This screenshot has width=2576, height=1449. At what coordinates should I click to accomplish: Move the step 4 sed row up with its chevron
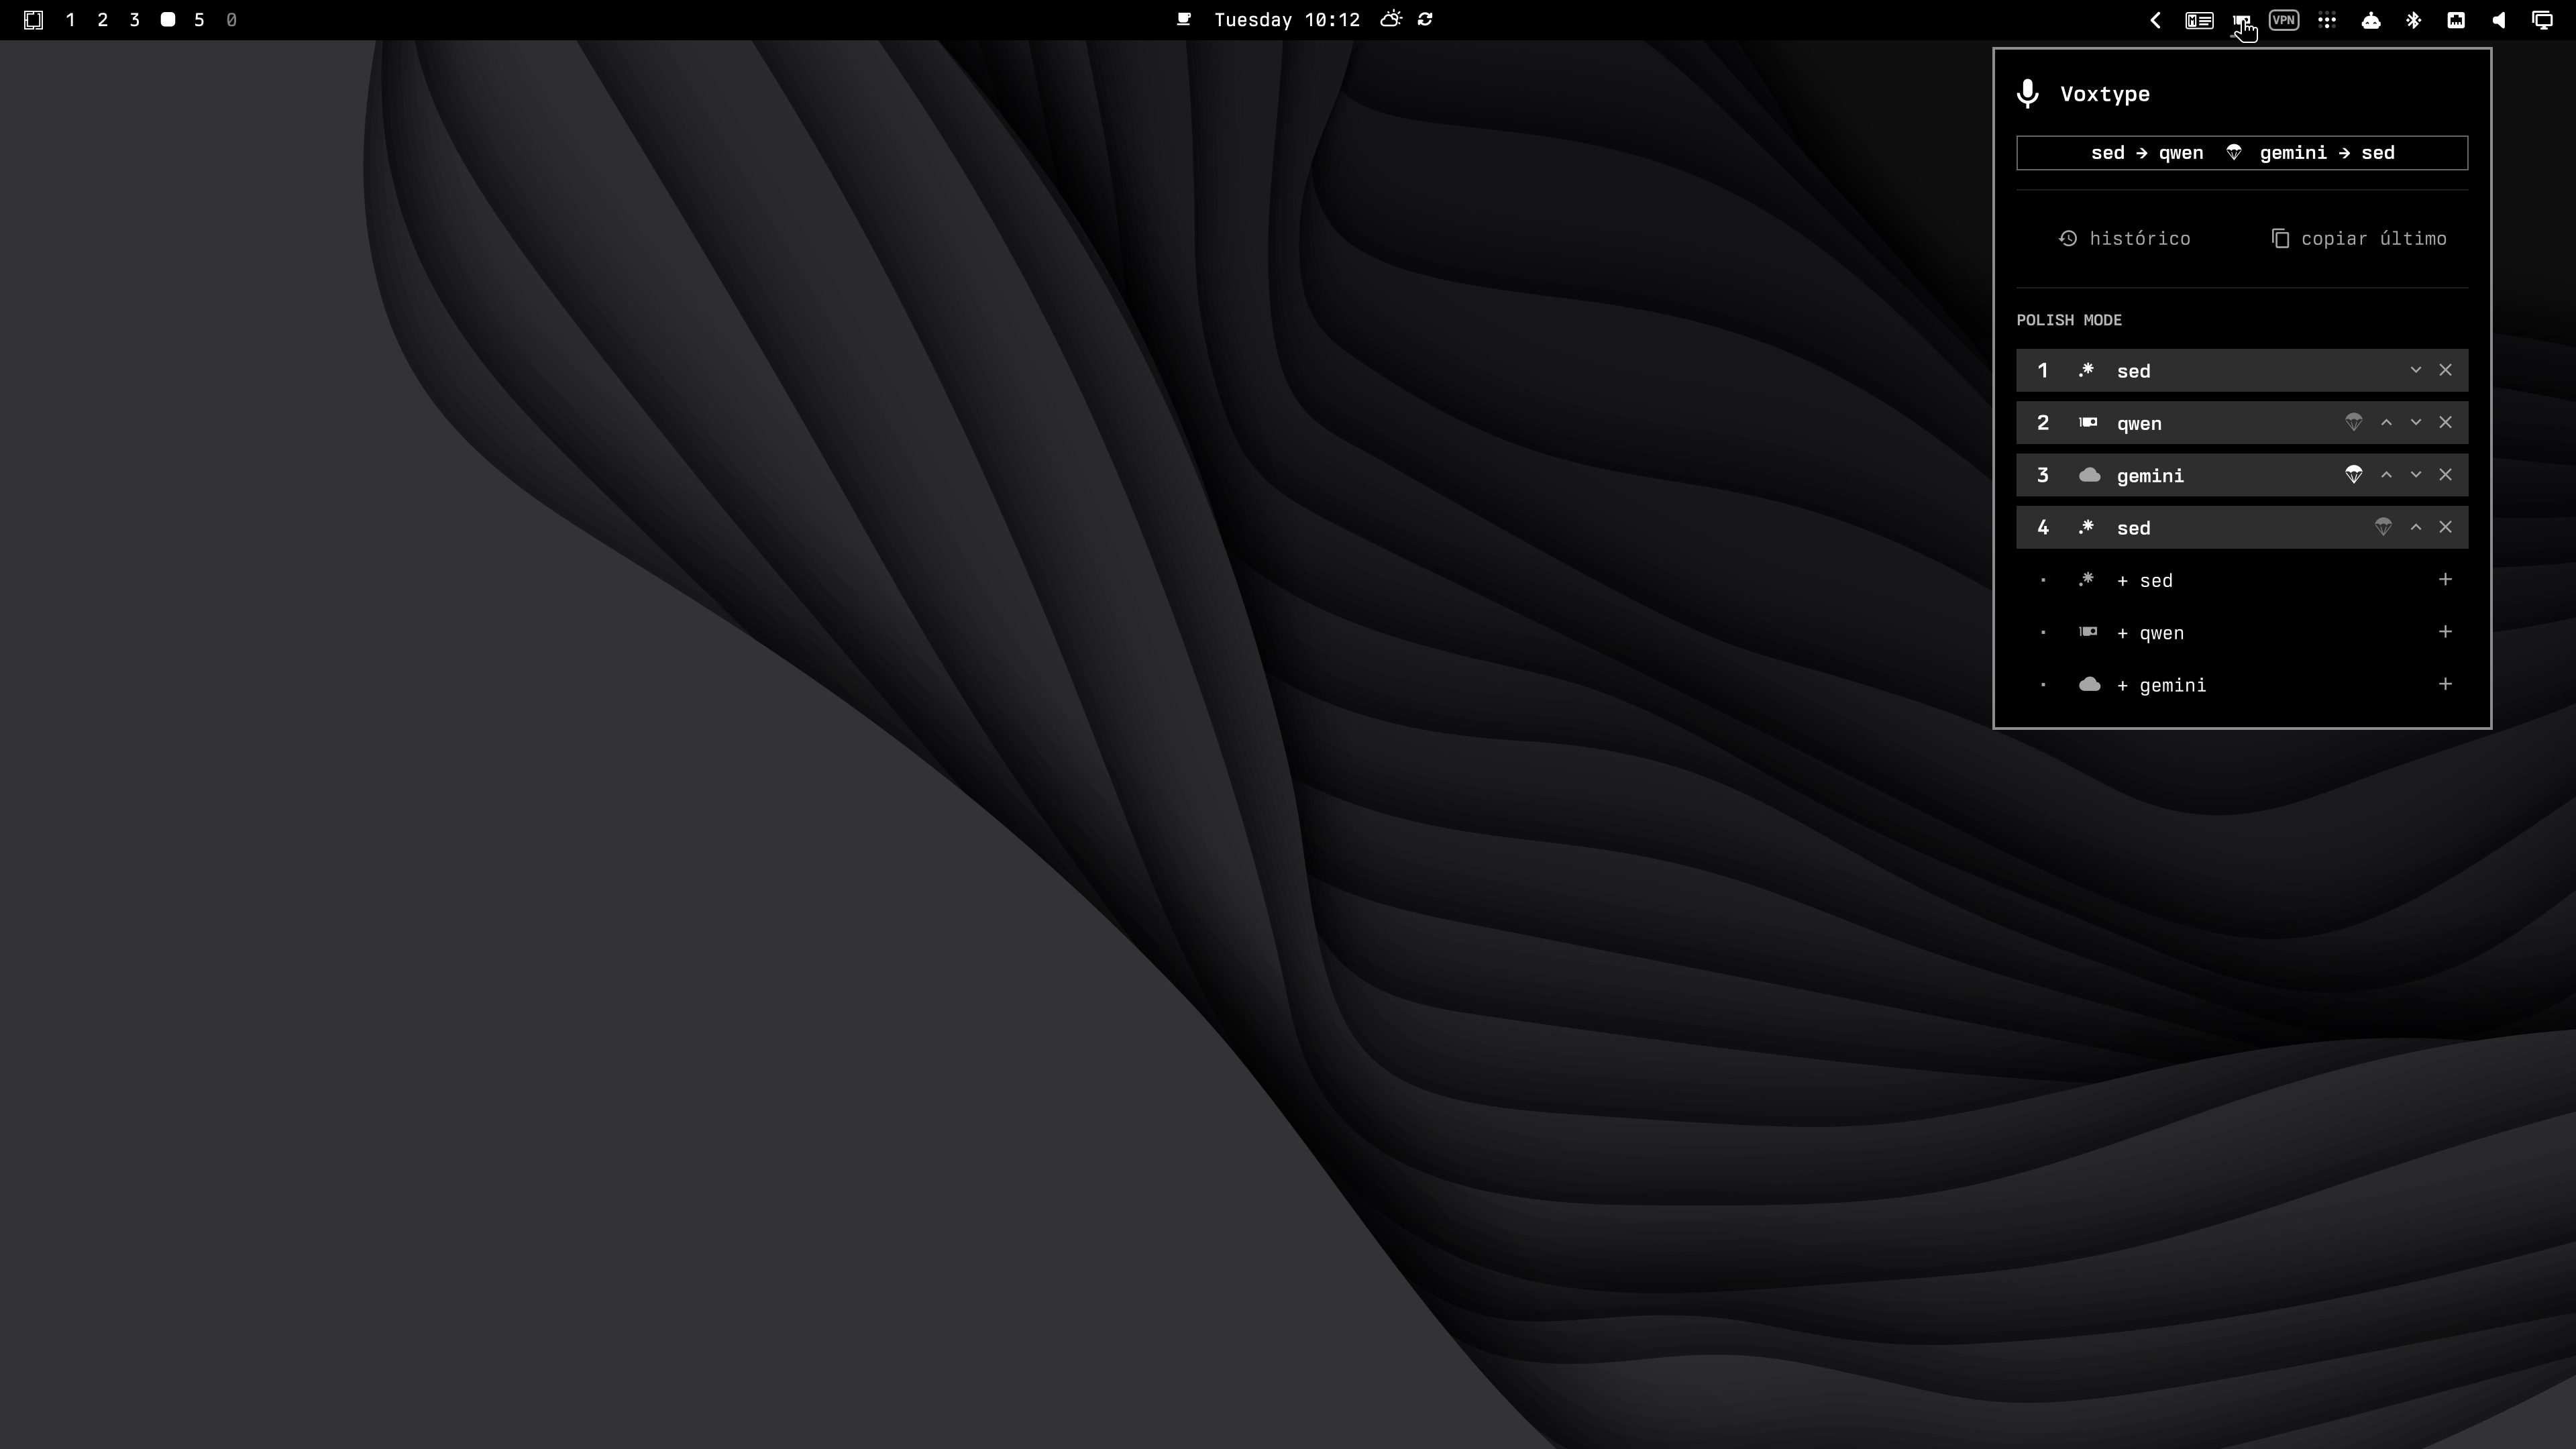tap(2416, 528)
